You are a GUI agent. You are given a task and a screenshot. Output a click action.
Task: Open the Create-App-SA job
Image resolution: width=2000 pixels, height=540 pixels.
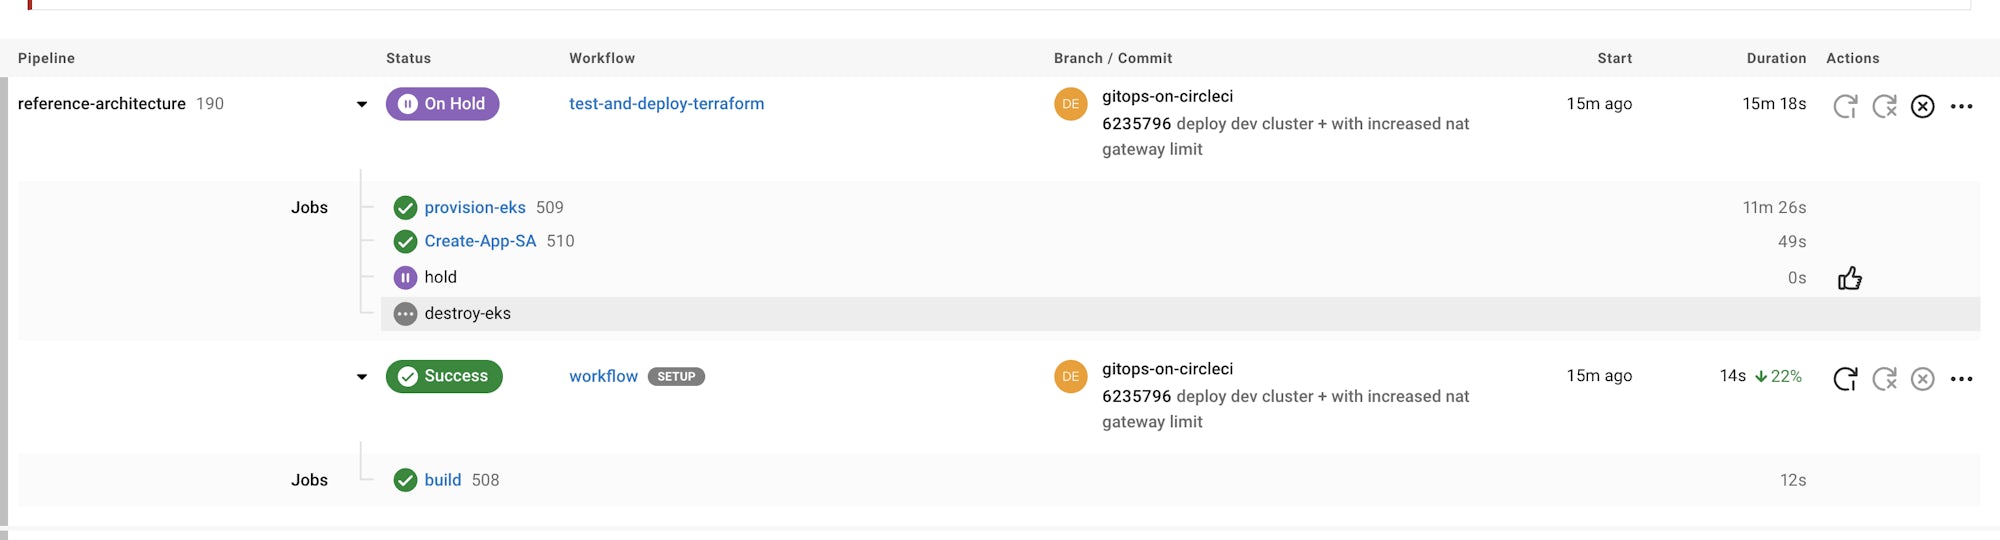tap(480, 241)
